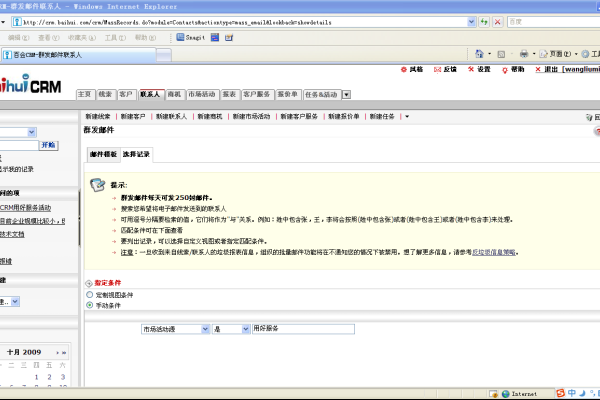Click the 新建任务 link
The width and height of the screenshot is (600, 400).
click(x=382, y=116)
